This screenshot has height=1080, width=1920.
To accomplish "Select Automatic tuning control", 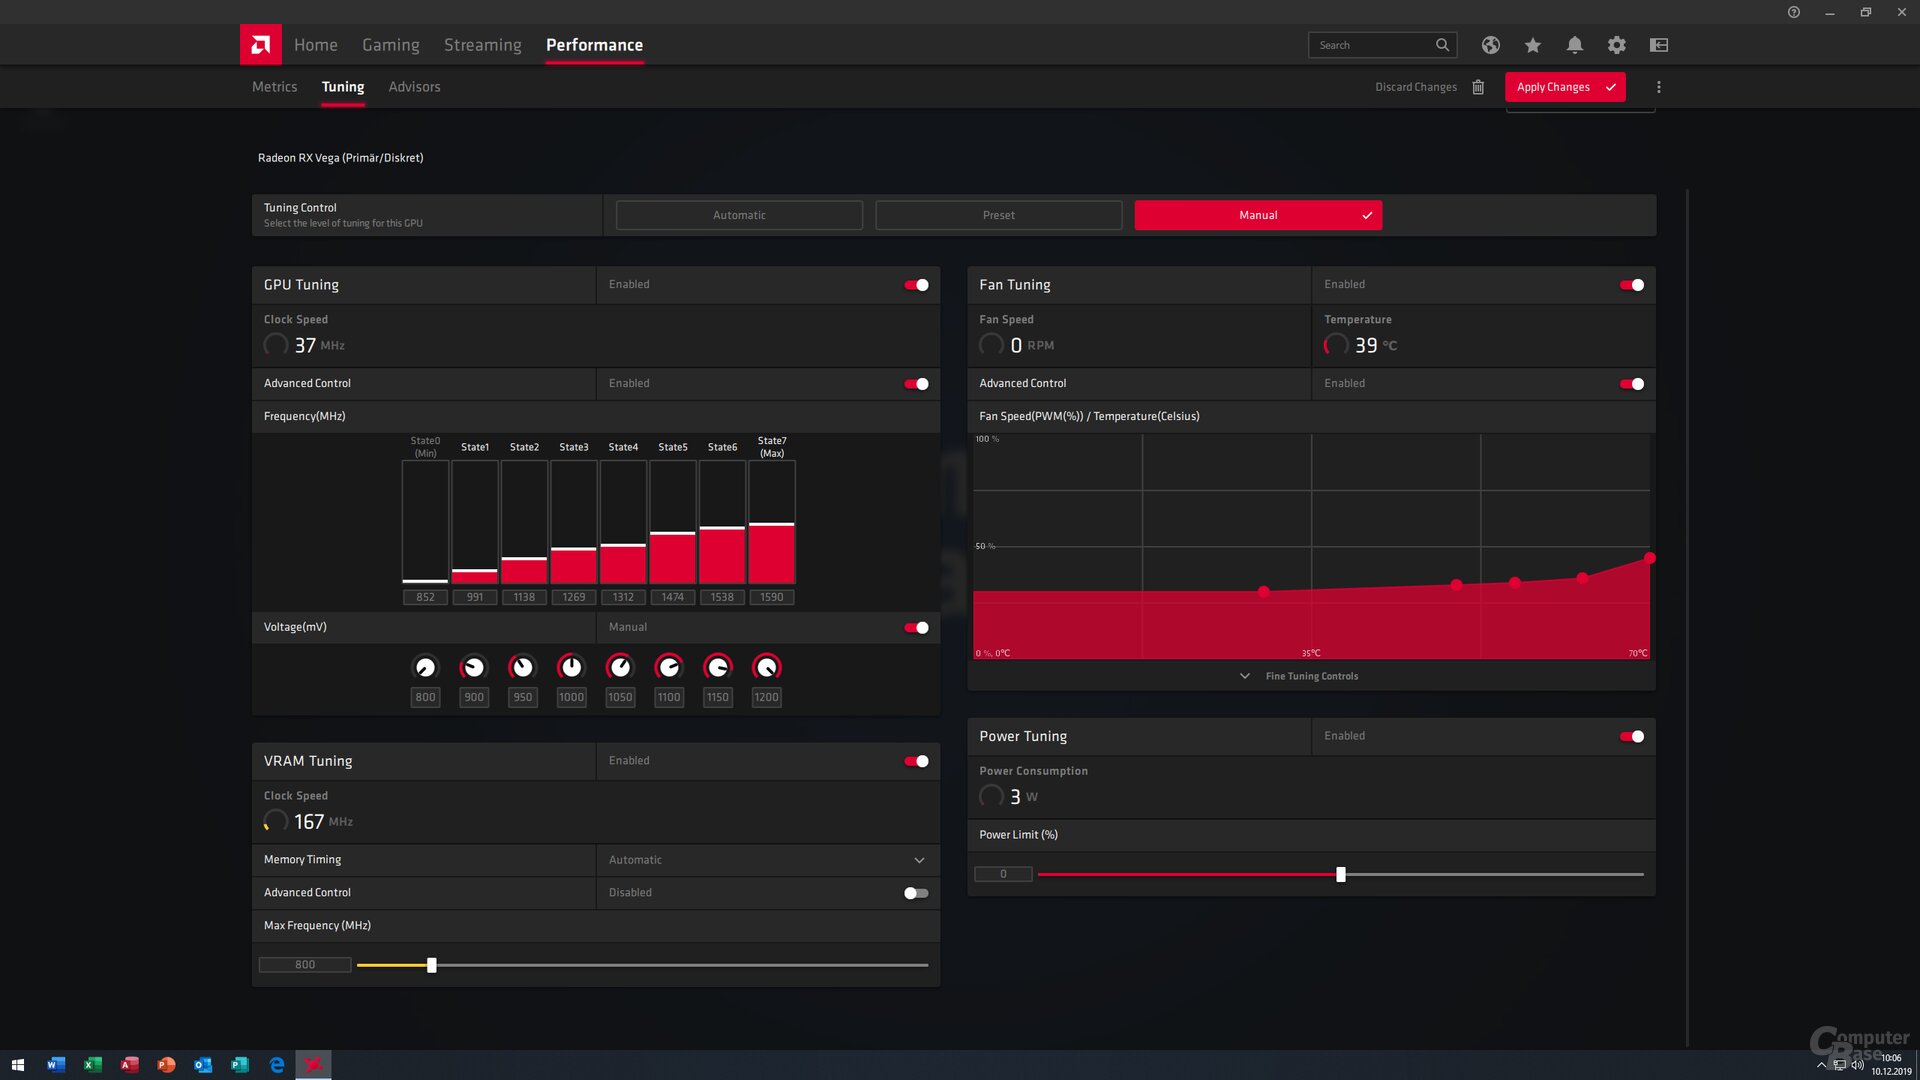I will tap(739, 215).
